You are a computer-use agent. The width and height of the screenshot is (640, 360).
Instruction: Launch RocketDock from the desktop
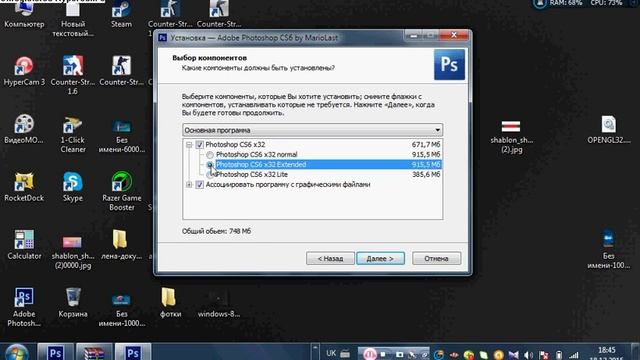tap(24, 187)
